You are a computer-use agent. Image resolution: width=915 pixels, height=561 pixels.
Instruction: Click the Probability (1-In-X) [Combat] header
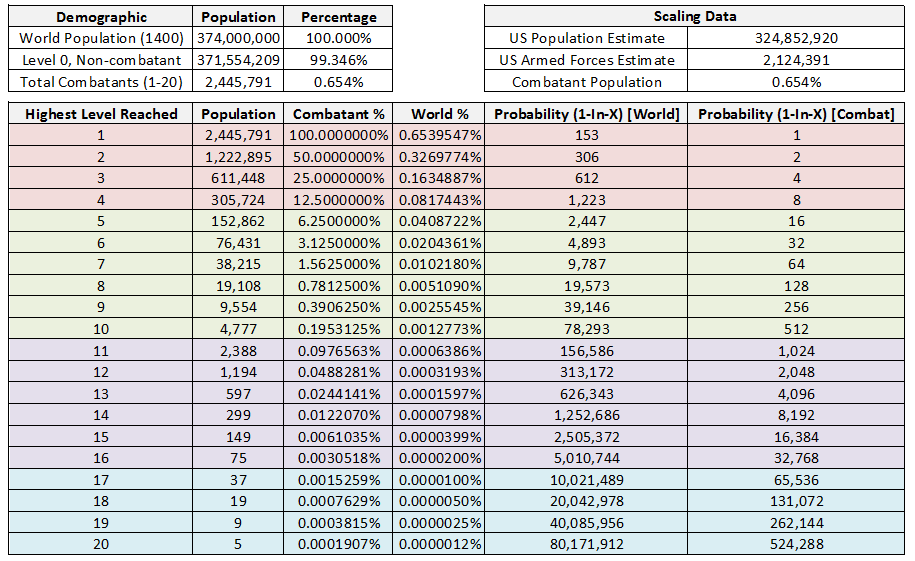coord(796,114)
